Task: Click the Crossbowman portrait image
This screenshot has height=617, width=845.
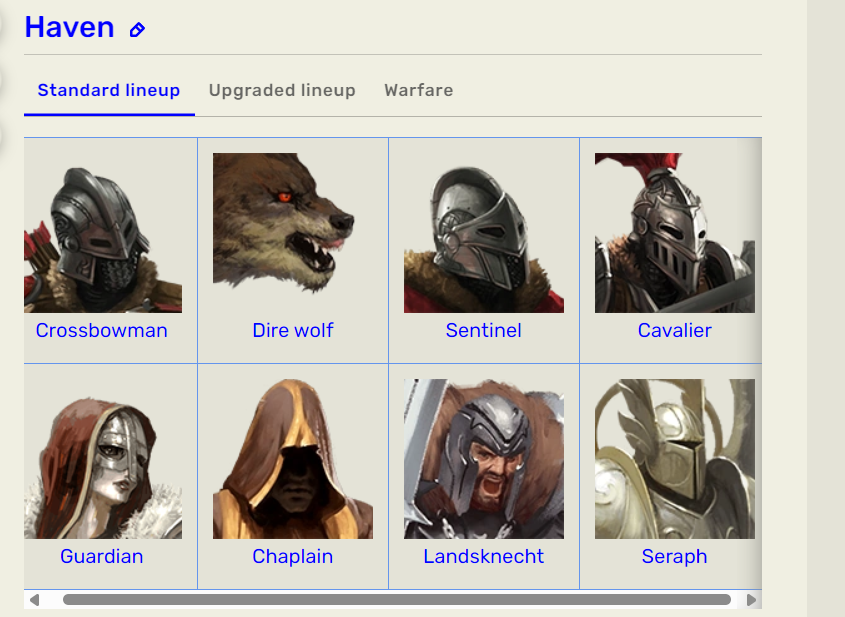Action: click(x=103, y=233)
